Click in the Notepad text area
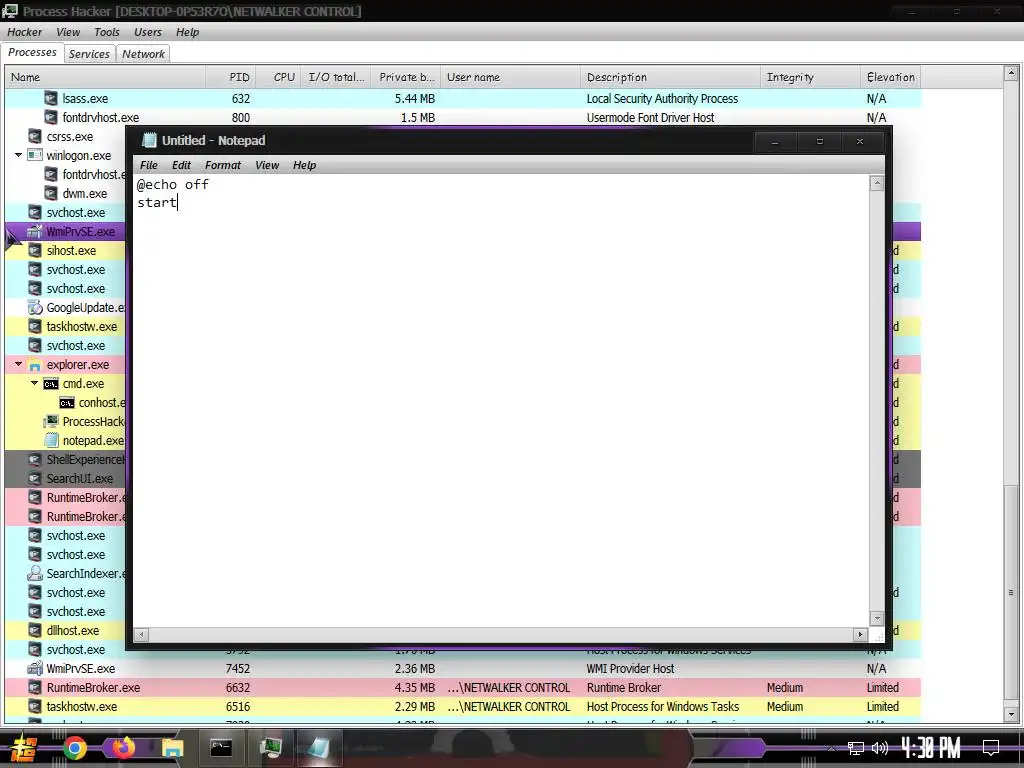The image size is (1024, 768). (x=501, y=400)
